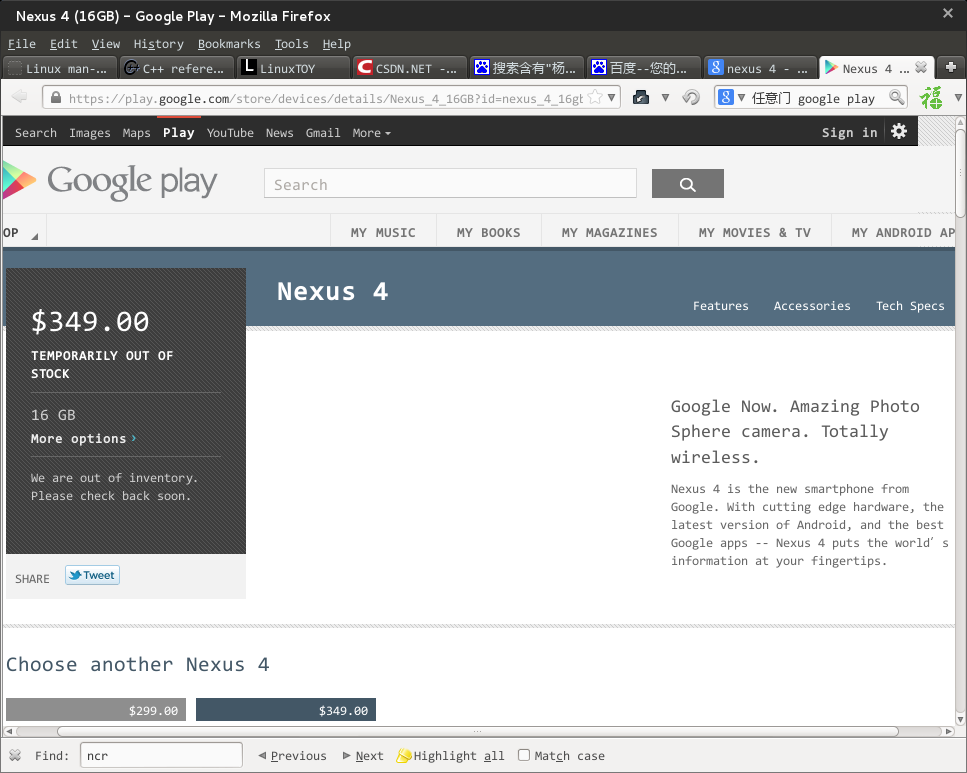Screen dimensions: 967x773
Task: Open MY MAGAZINES section
Action: click(609, 233)
